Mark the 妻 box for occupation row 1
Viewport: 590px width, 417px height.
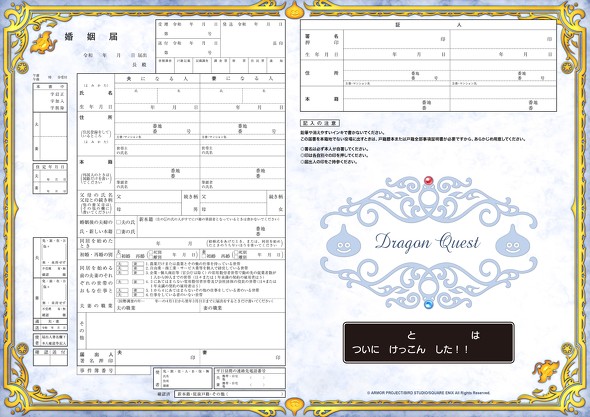pos(138,264)
